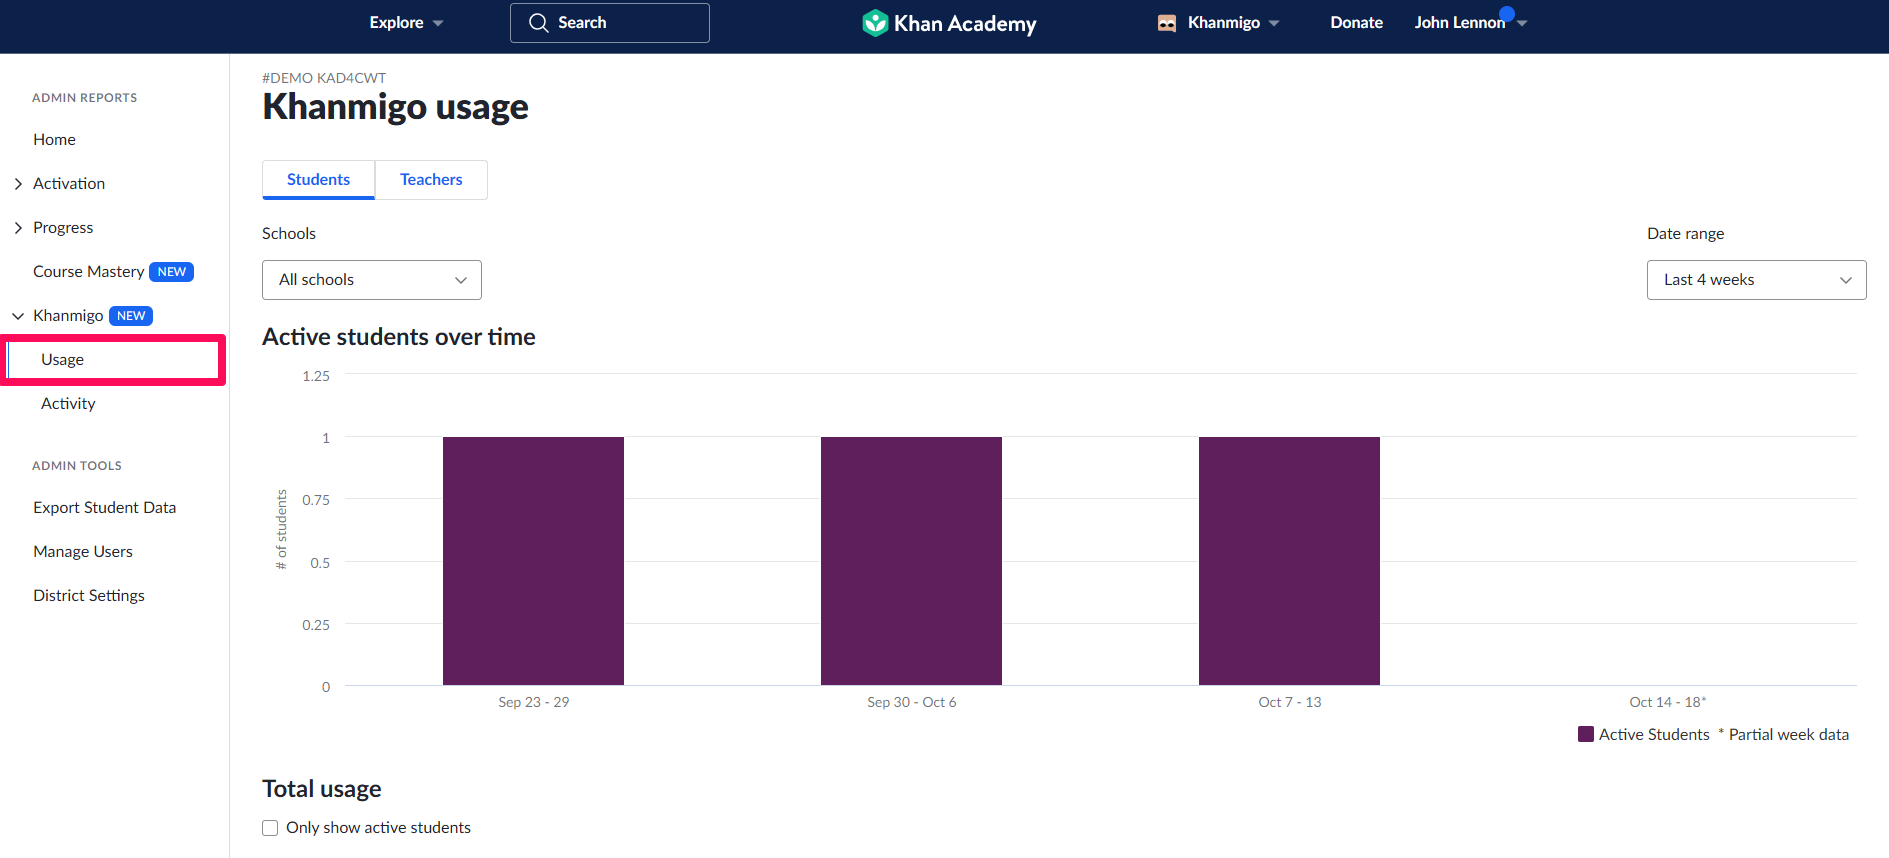
Task: Click the Total usage heading
Action: click(x=322, y=789)
